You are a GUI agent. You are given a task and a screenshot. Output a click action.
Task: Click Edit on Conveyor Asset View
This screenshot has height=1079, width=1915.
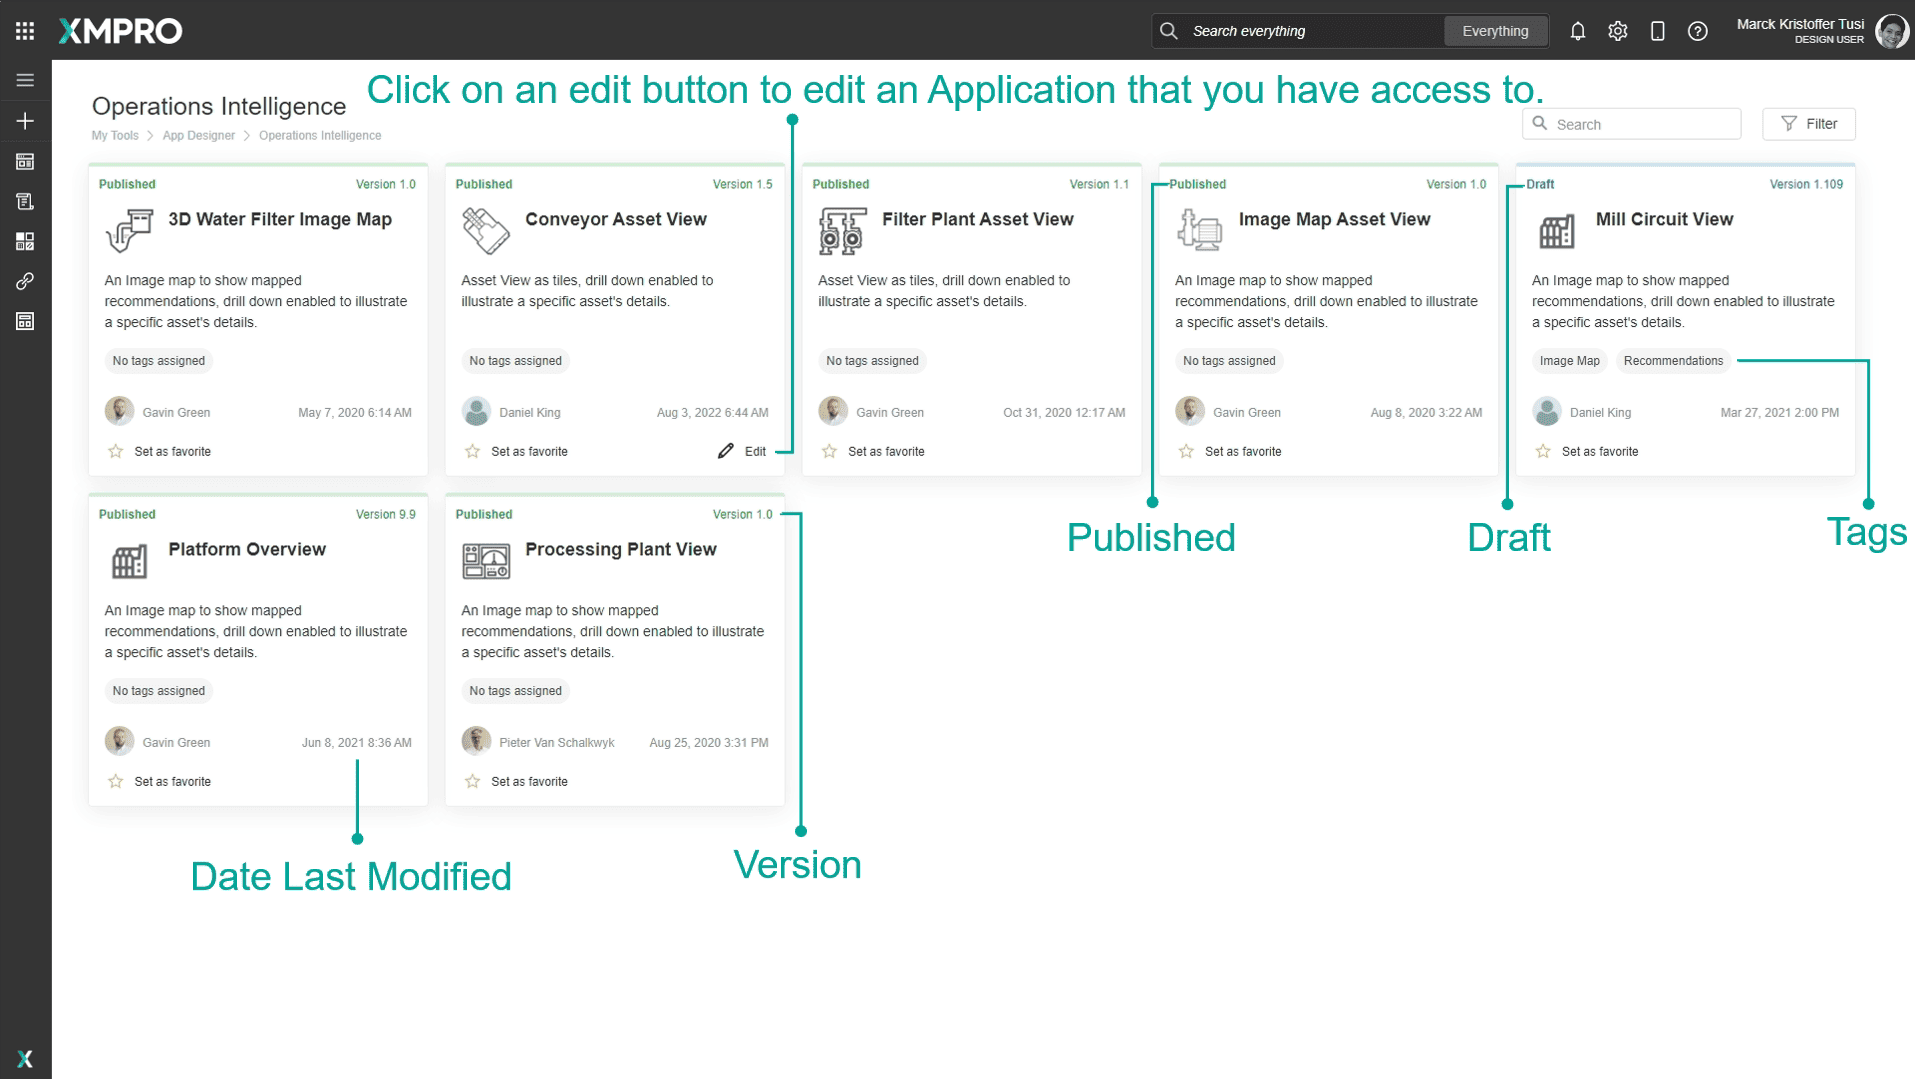pos(743,451)
